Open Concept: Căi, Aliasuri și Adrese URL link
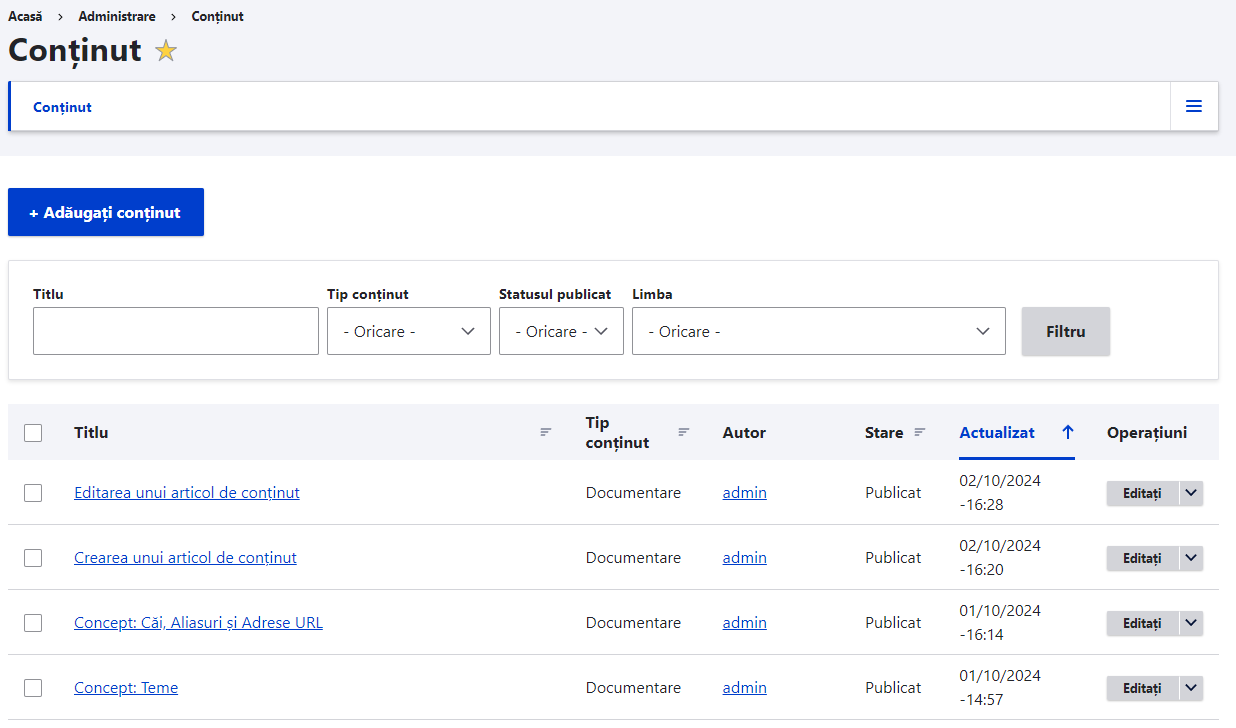The height and width of the screenshot is (728, 1236). tap(198, 623)
